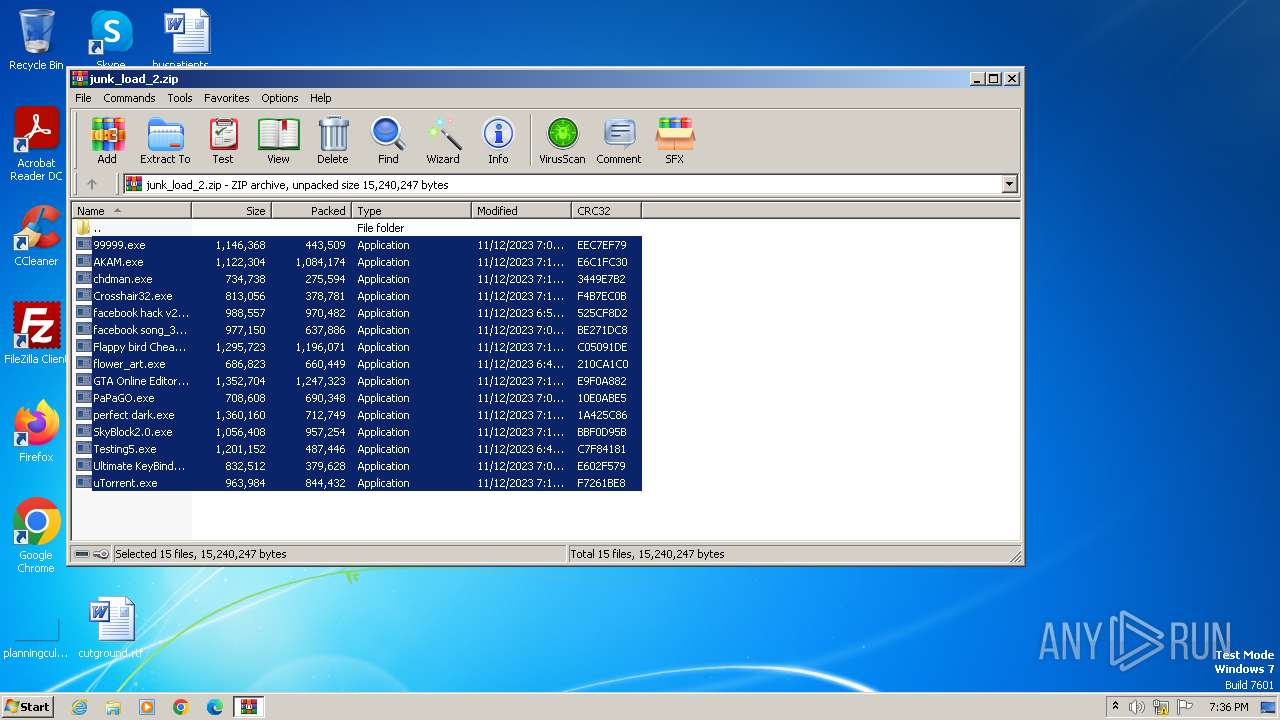
Task: Click WinRAR taskbar button
Action: (248, 707)
